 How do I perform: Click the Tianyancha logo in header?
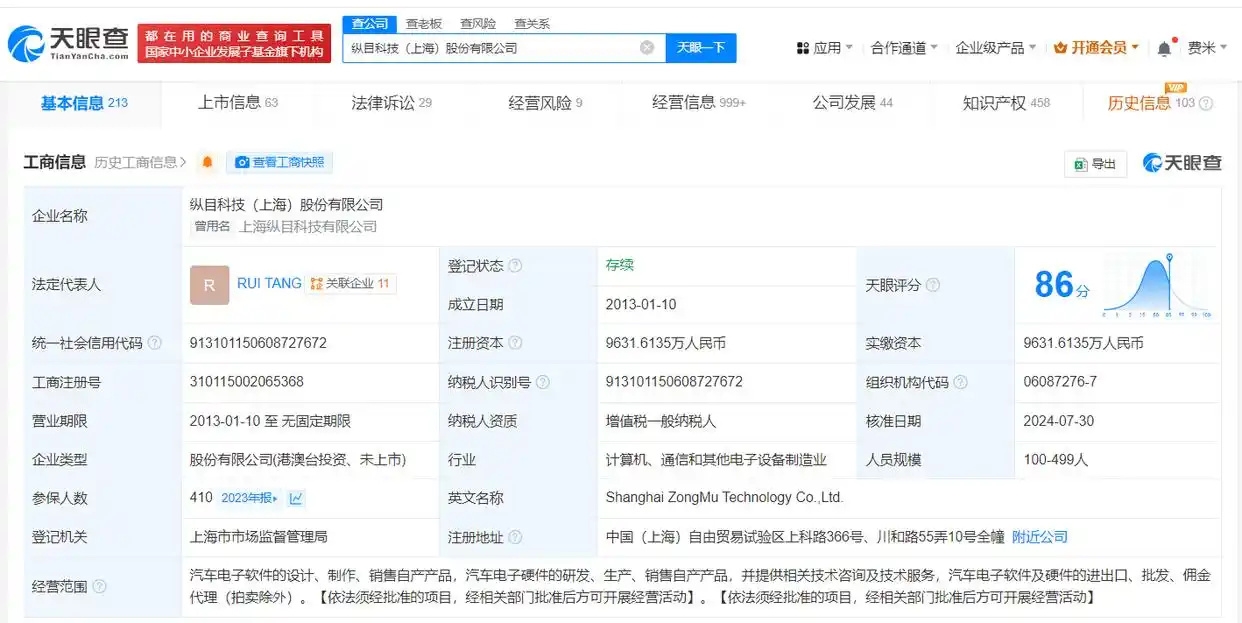pyautogui.click(x=68, y=43)
